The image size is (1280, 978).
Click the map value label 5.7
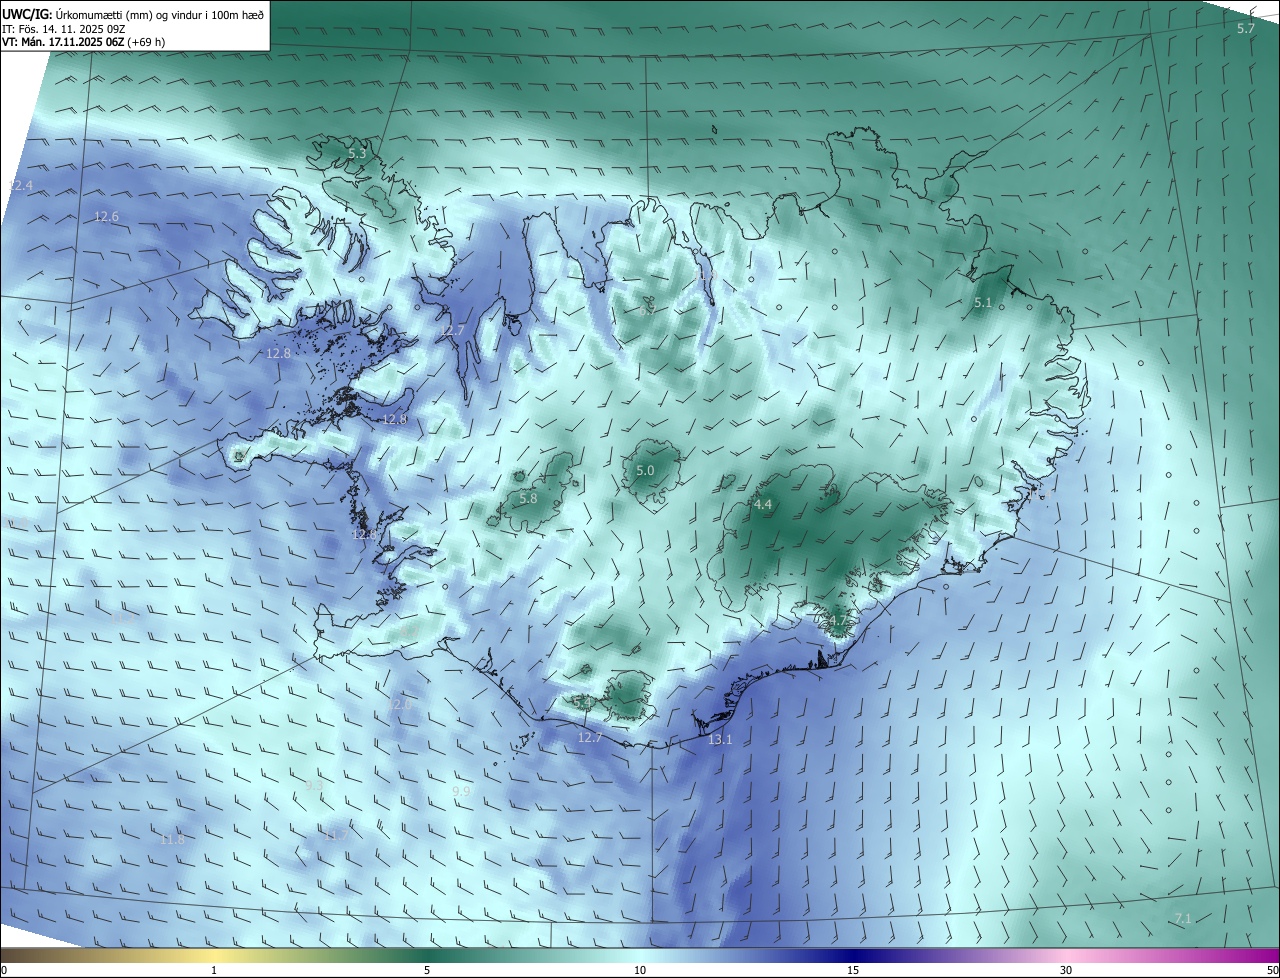(x=1245, y=29)
